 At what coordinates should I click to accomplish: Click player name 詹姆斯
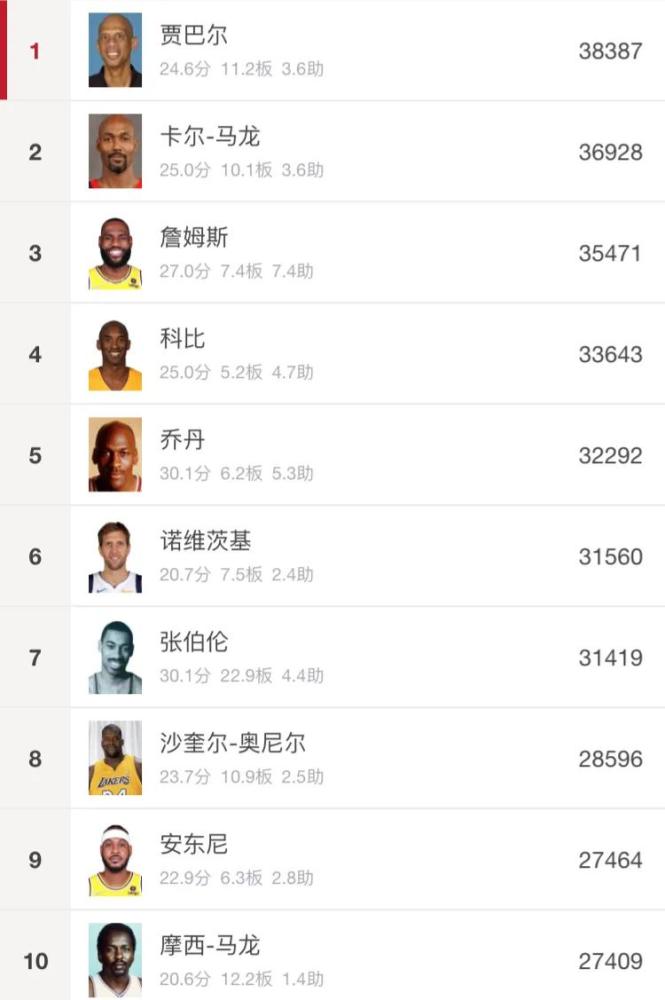[193, 237]
